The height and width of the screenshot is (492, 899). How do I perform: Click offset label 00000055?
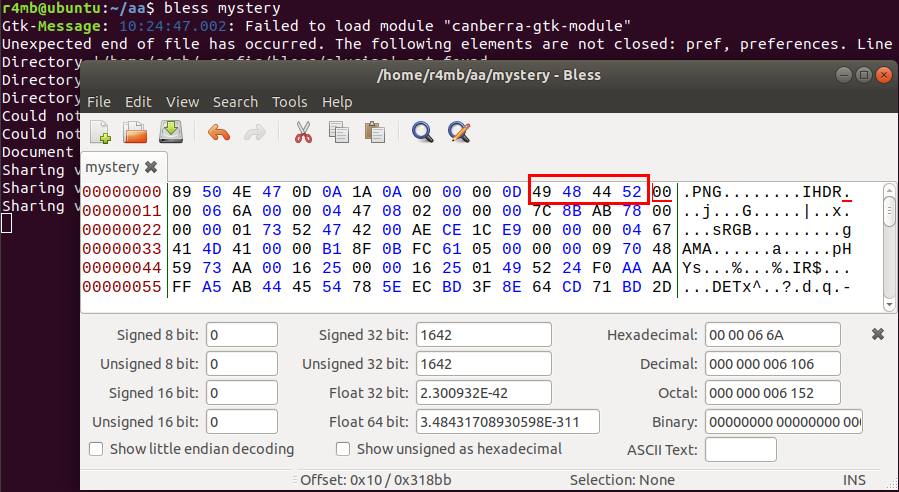tap(122, 287)
